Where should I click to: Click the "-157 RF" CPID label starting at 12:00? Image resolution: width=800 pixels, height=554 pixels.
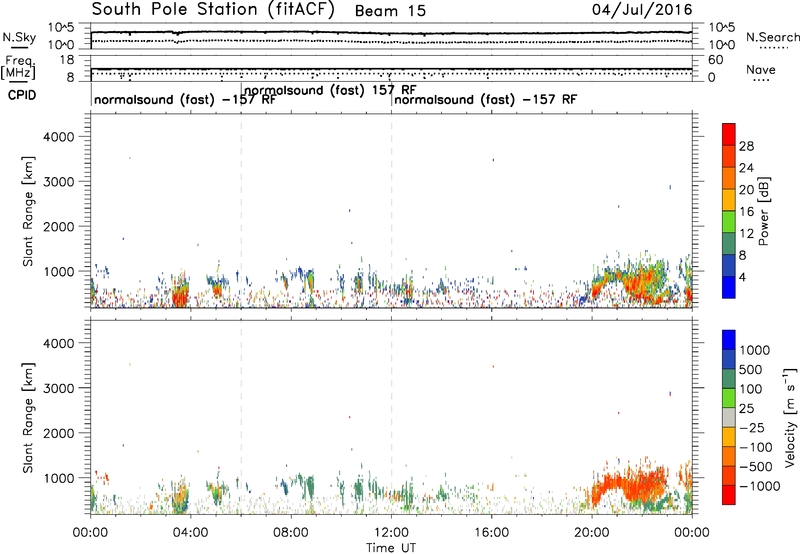(550, 99)
